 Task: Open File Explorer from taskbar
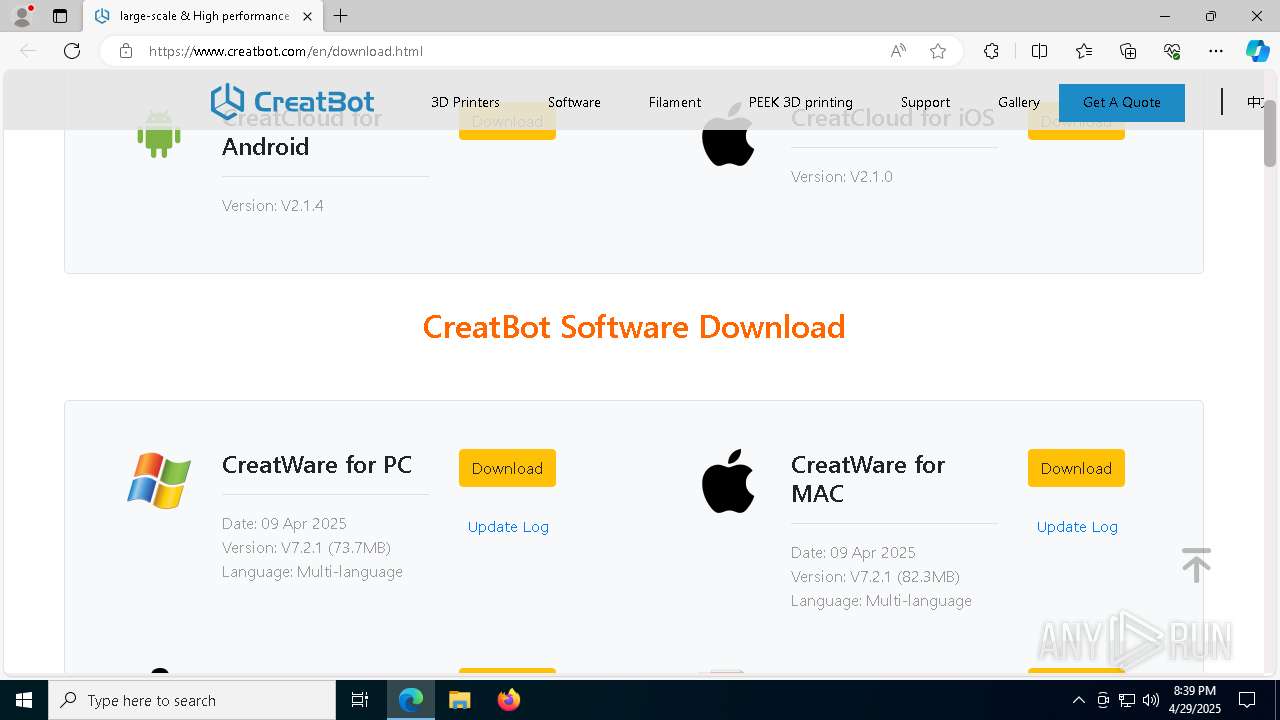[459, 700]
